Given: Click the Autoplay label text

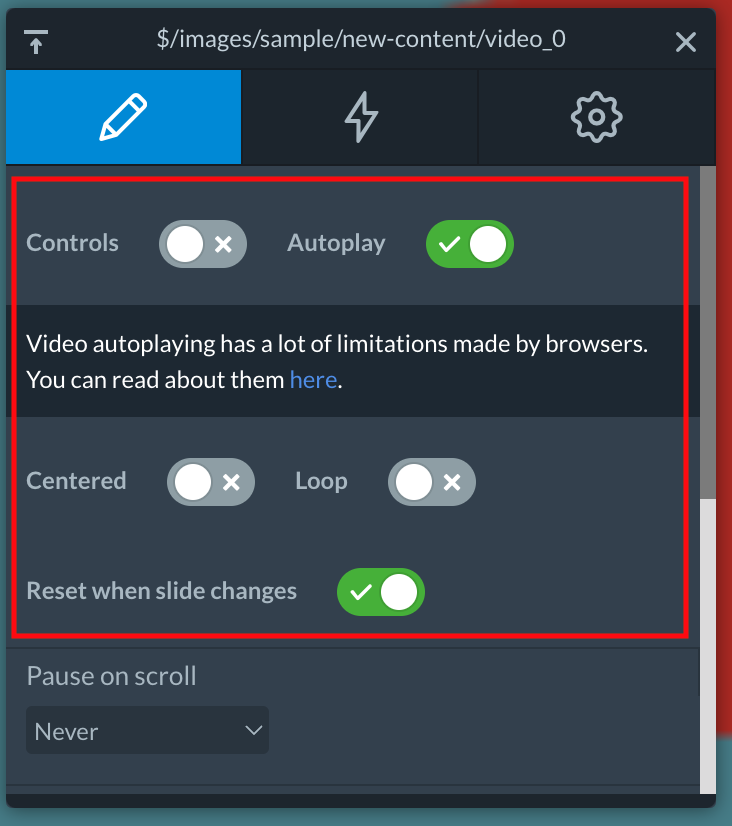Looking at the screenshot, I should (336, 243).
